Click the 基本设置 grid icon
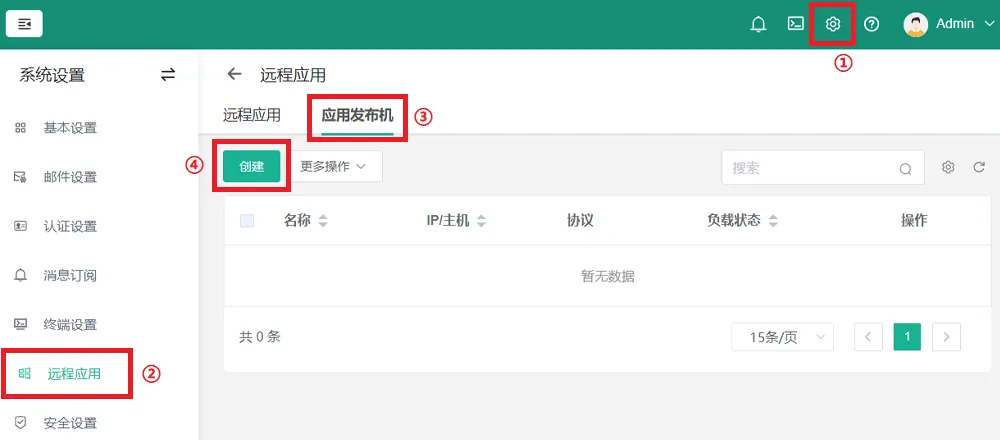Screen dimensions: 1000x440 point(20,128)
